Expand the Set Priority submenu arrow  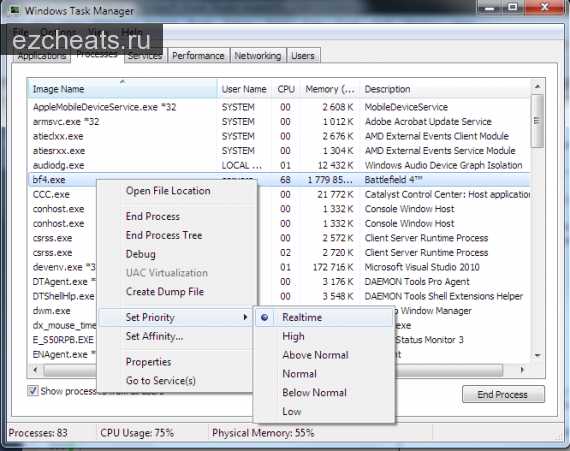245,317
